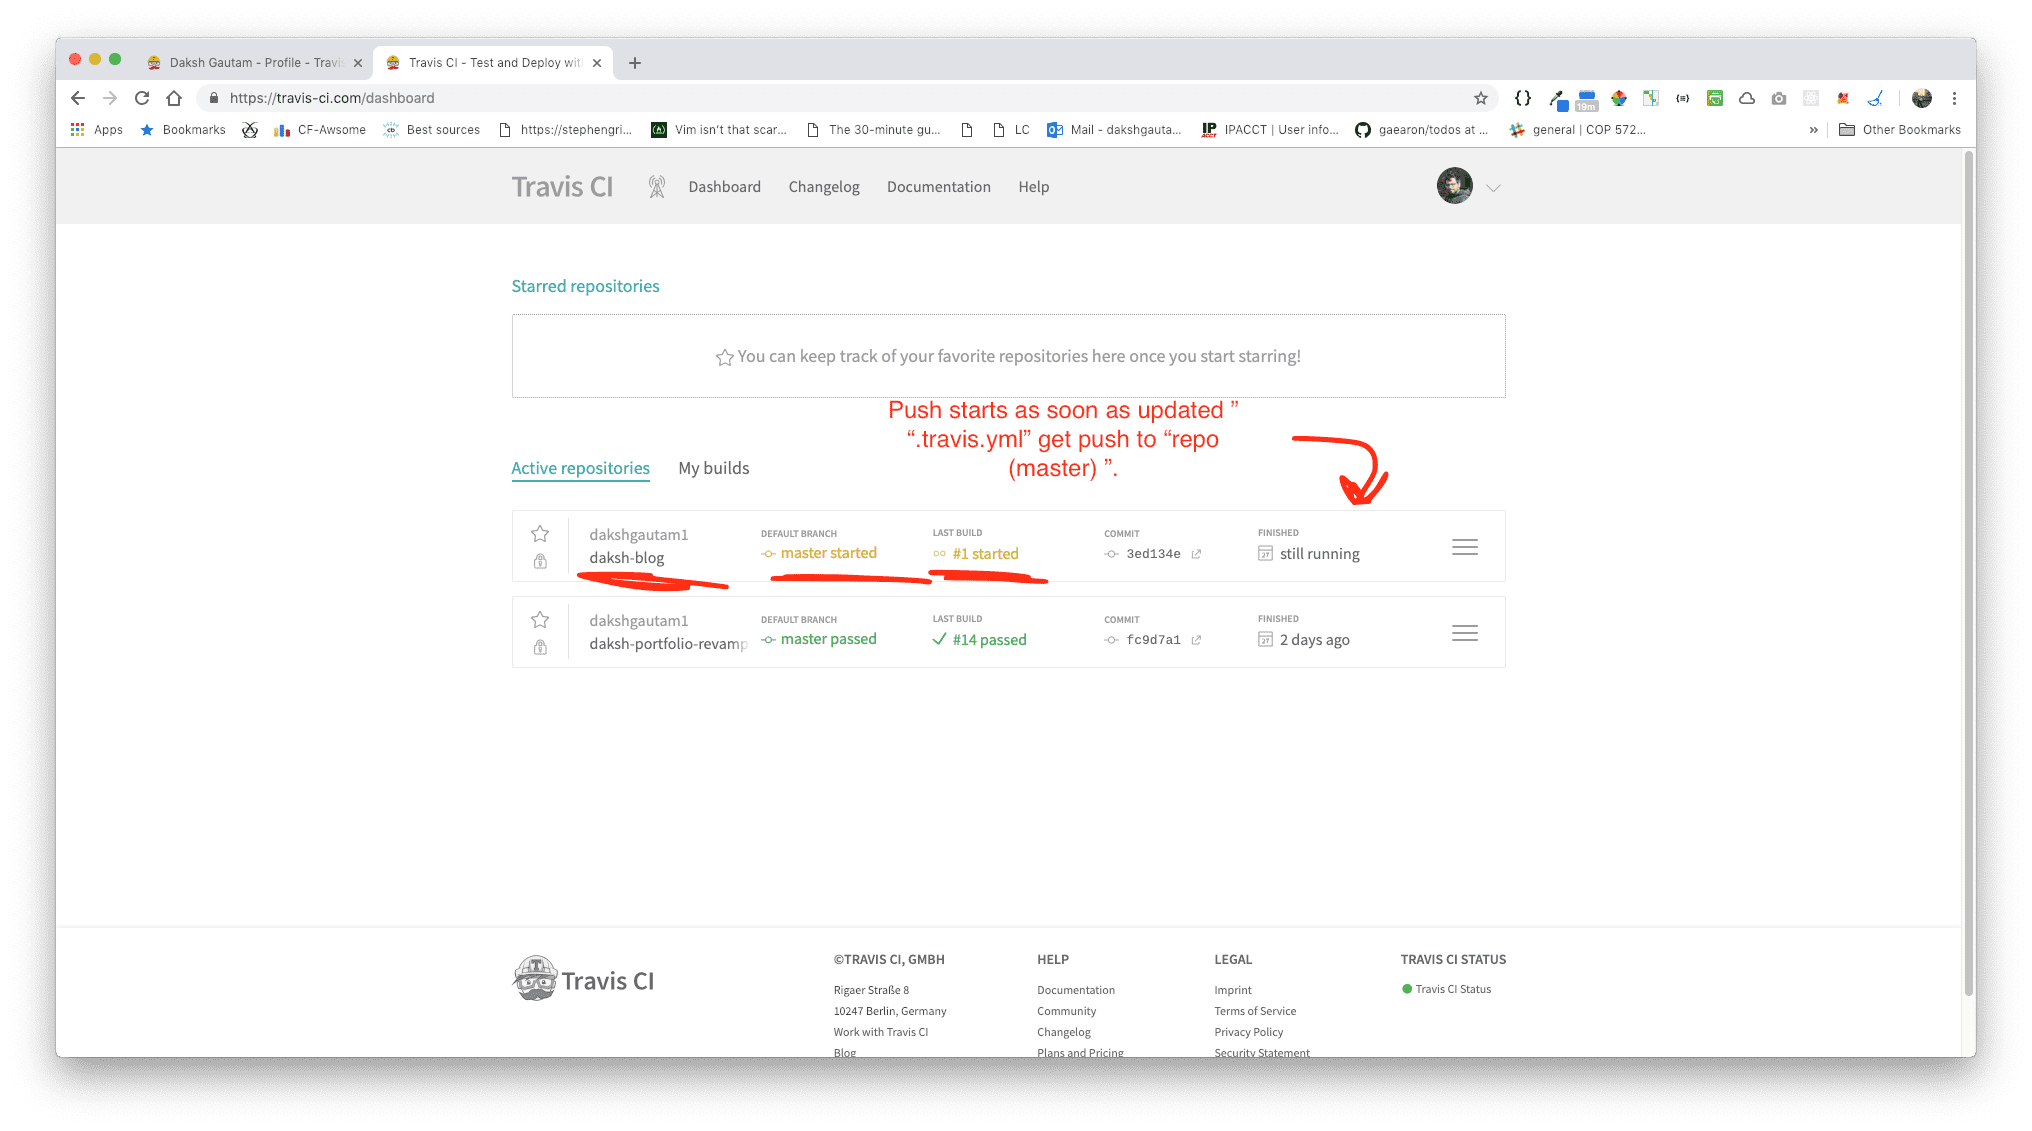2032x1131 pixels.
Task: Open the 'Vim isn't that scar...' bookmark
Action: click(719, 130)
